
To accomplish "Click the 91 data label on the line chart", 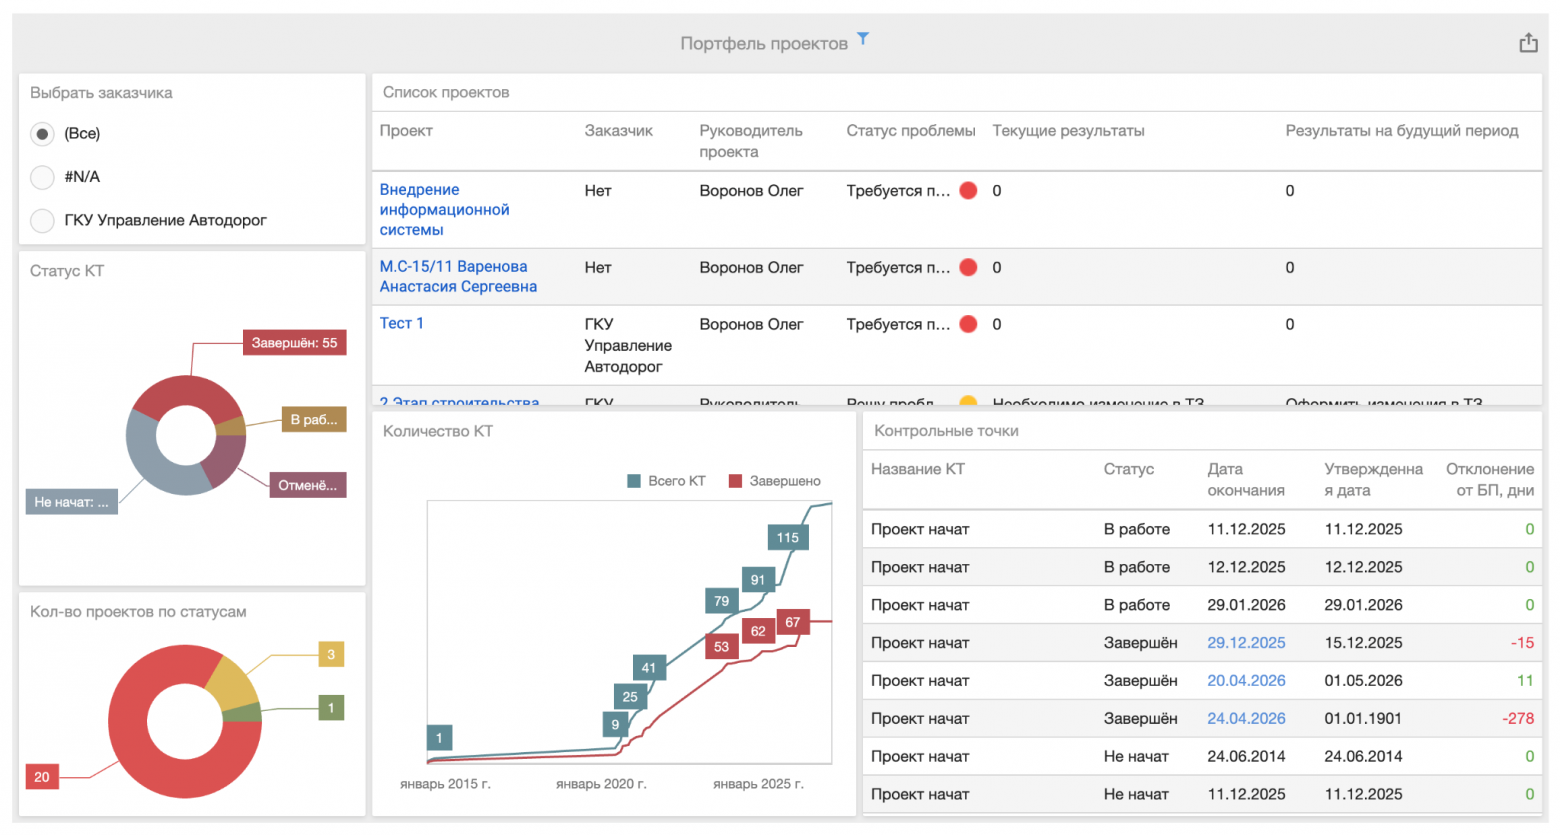I will pos(758,580).
